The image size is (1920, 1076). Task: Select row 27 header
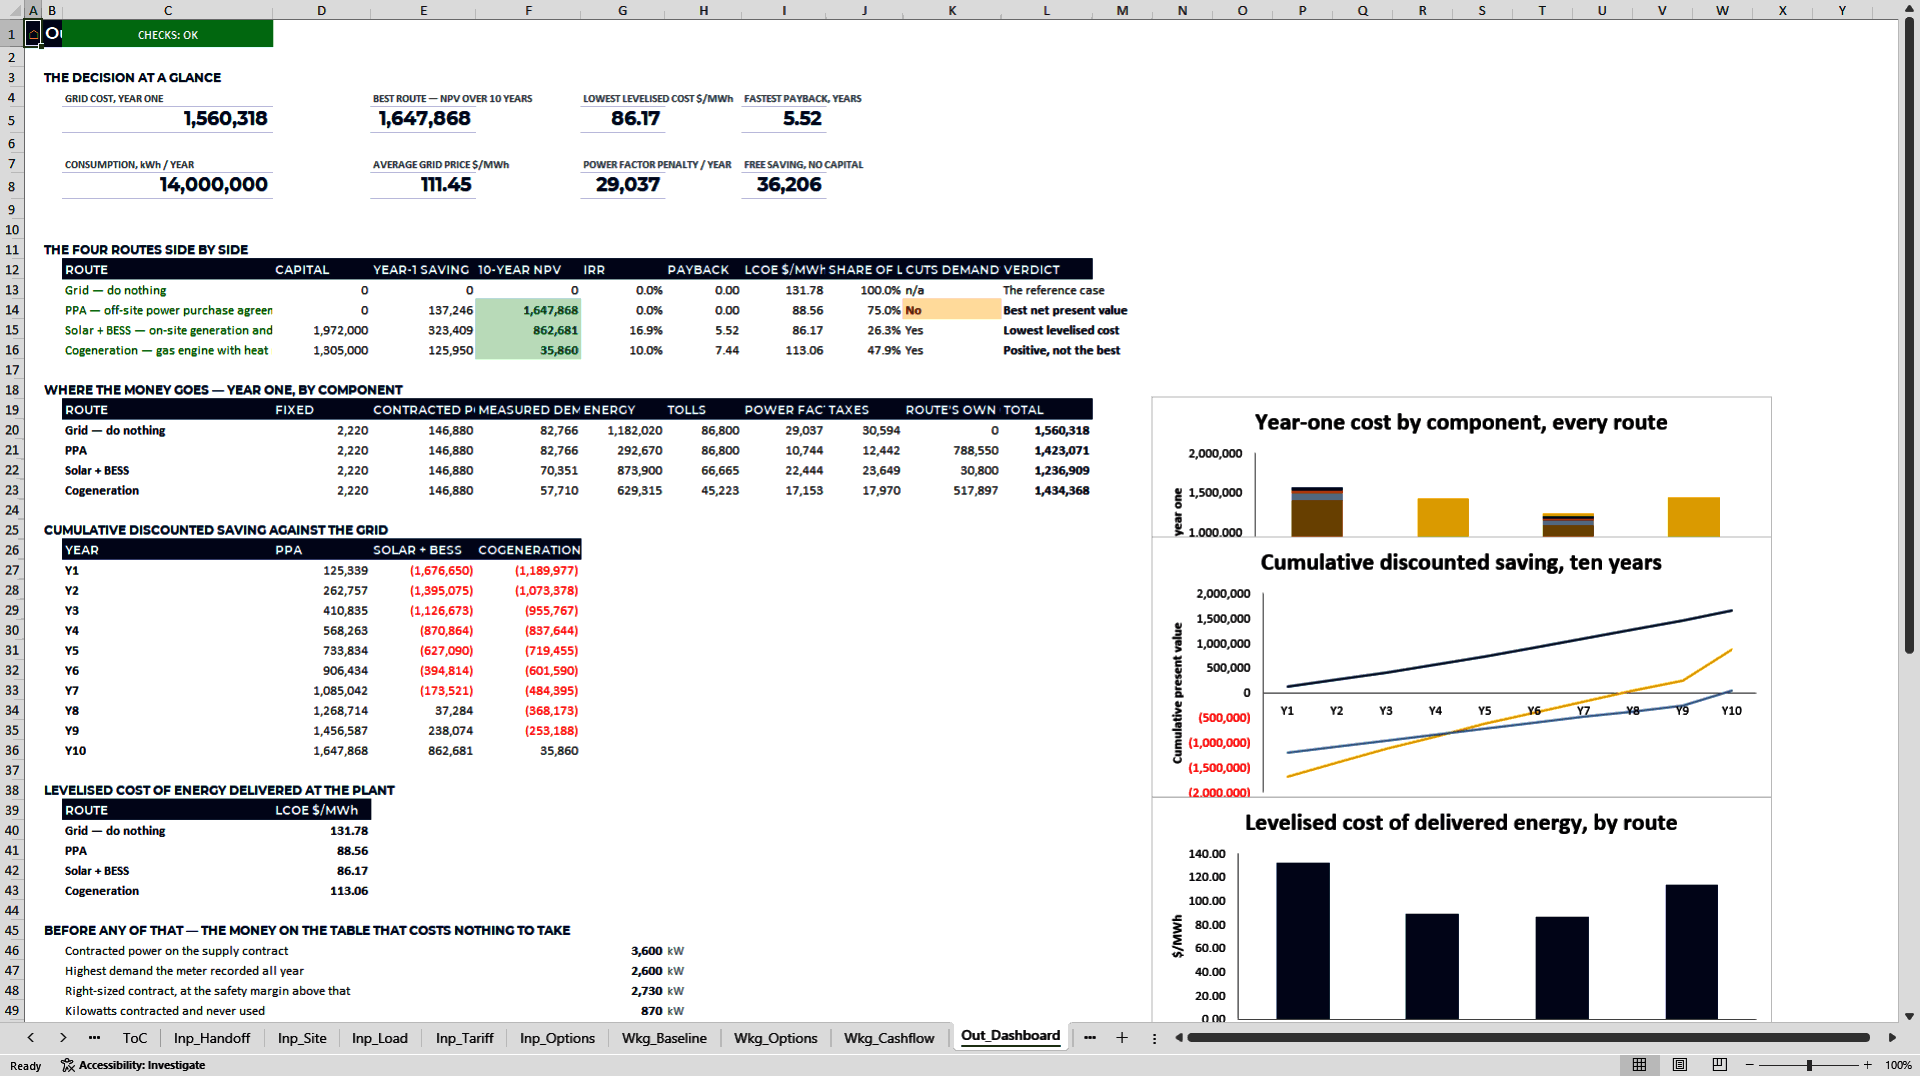tap(12, 570)
